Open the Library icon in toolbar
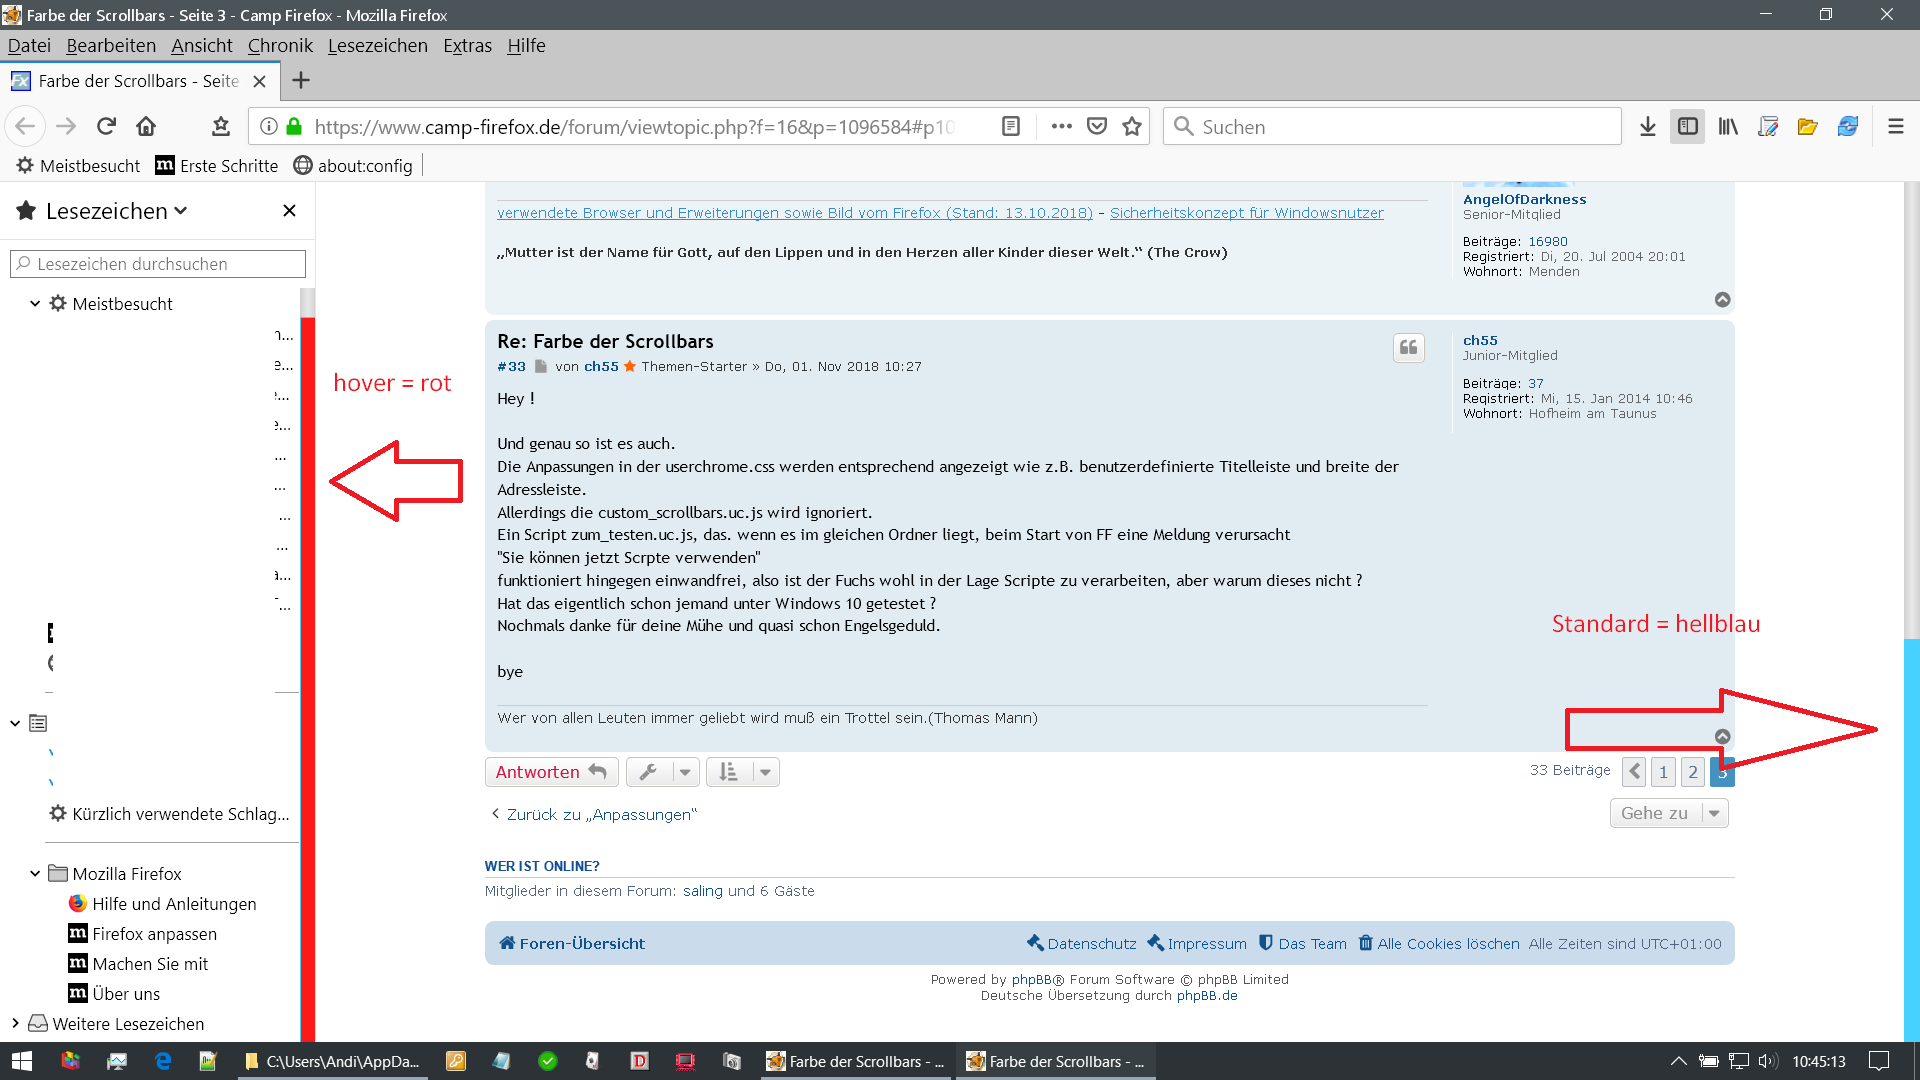1920x1080 pixels. point(1728,127)
